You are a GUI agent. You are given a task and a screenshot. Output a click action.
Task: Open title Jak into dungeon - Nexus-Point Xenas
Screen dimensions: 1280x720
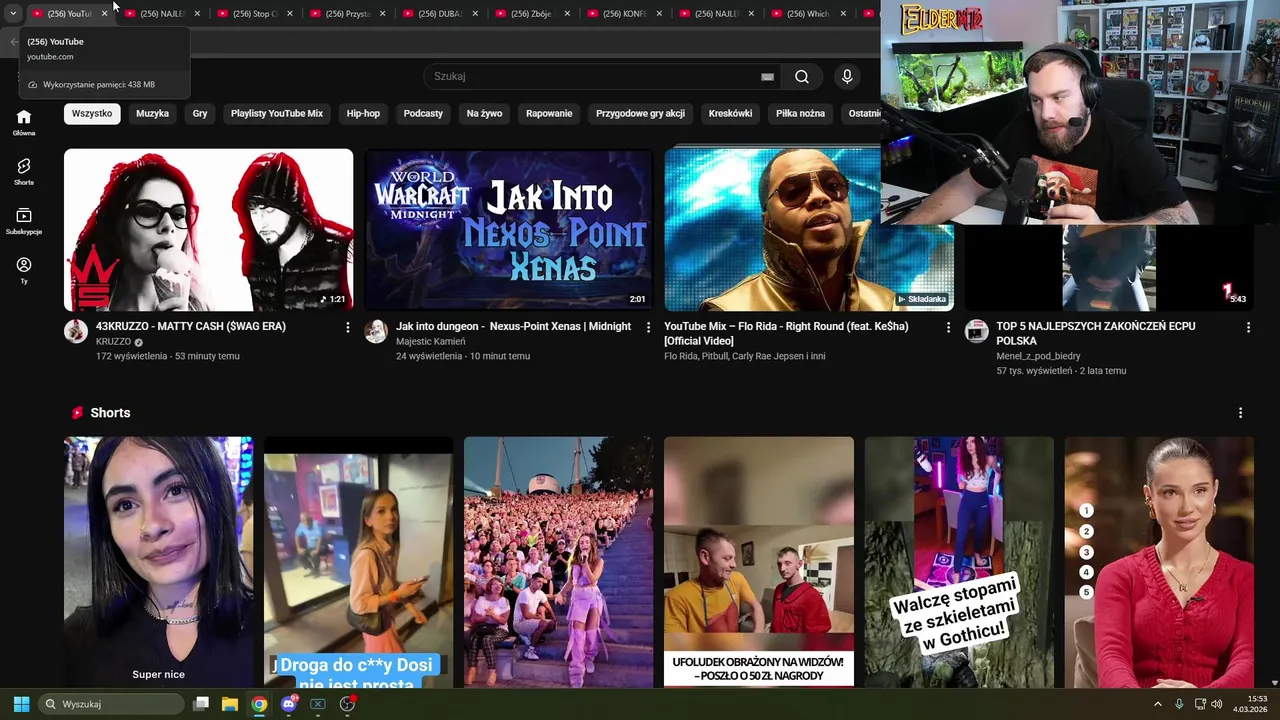513,326
